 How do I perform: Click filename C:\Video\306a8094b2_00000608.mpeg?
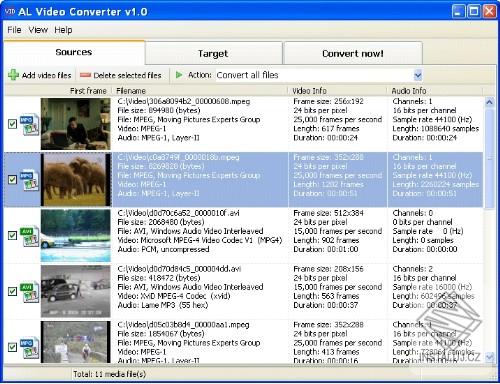[184, 101]
